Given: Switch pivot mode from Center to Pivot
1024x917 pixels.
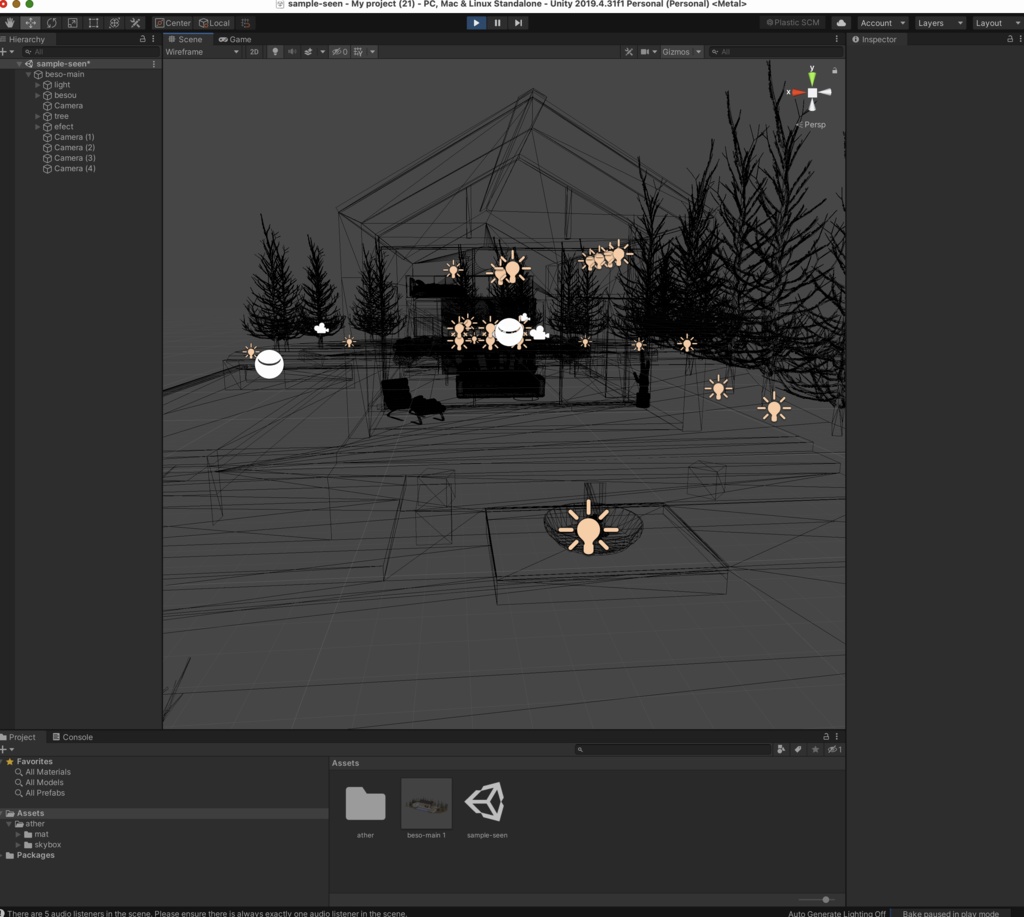Looking at the screenshot, I should [175, 22].
